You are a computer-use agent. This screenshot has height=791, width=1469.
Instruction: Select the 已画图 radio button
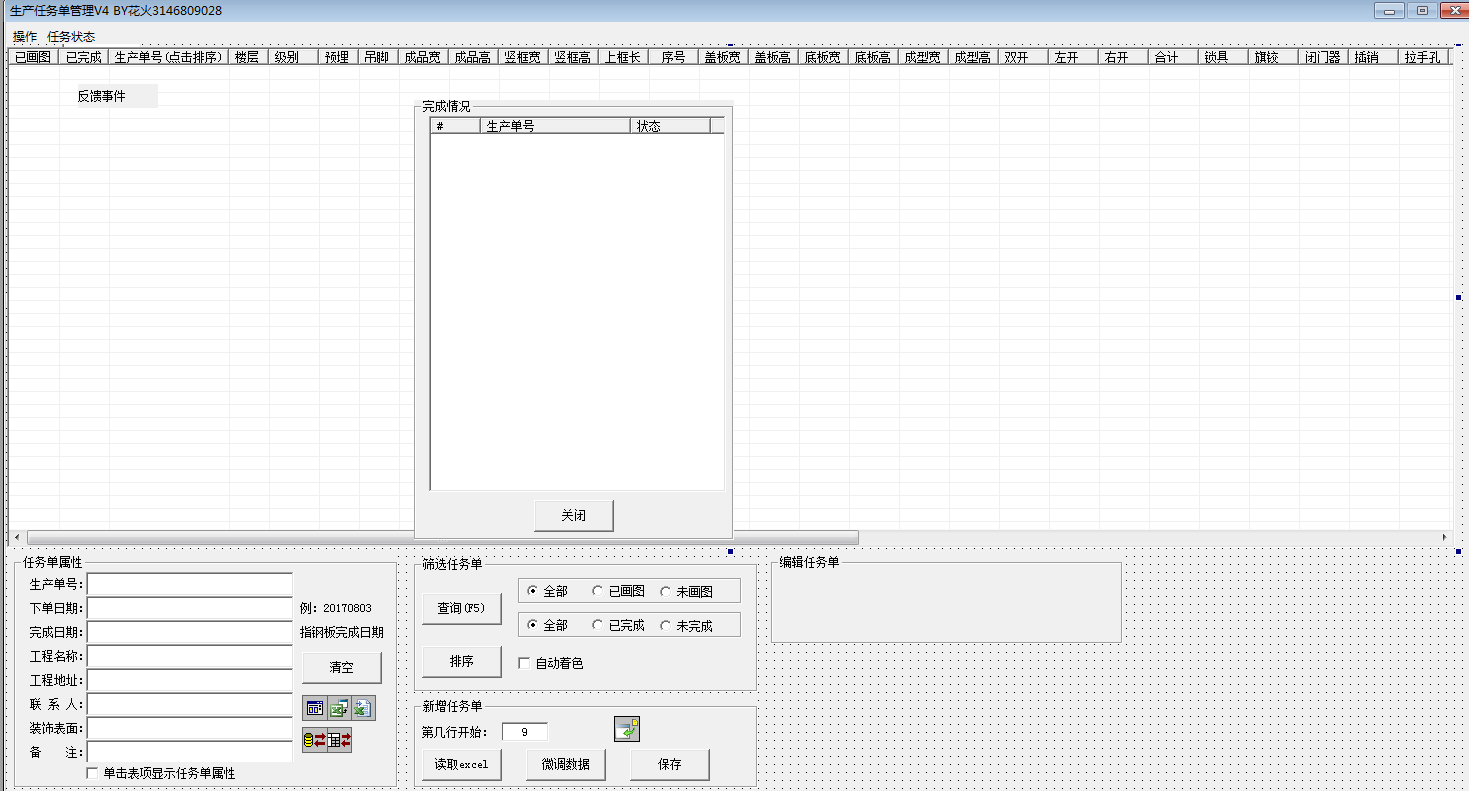pyautogui.click(x=598, y=591)
